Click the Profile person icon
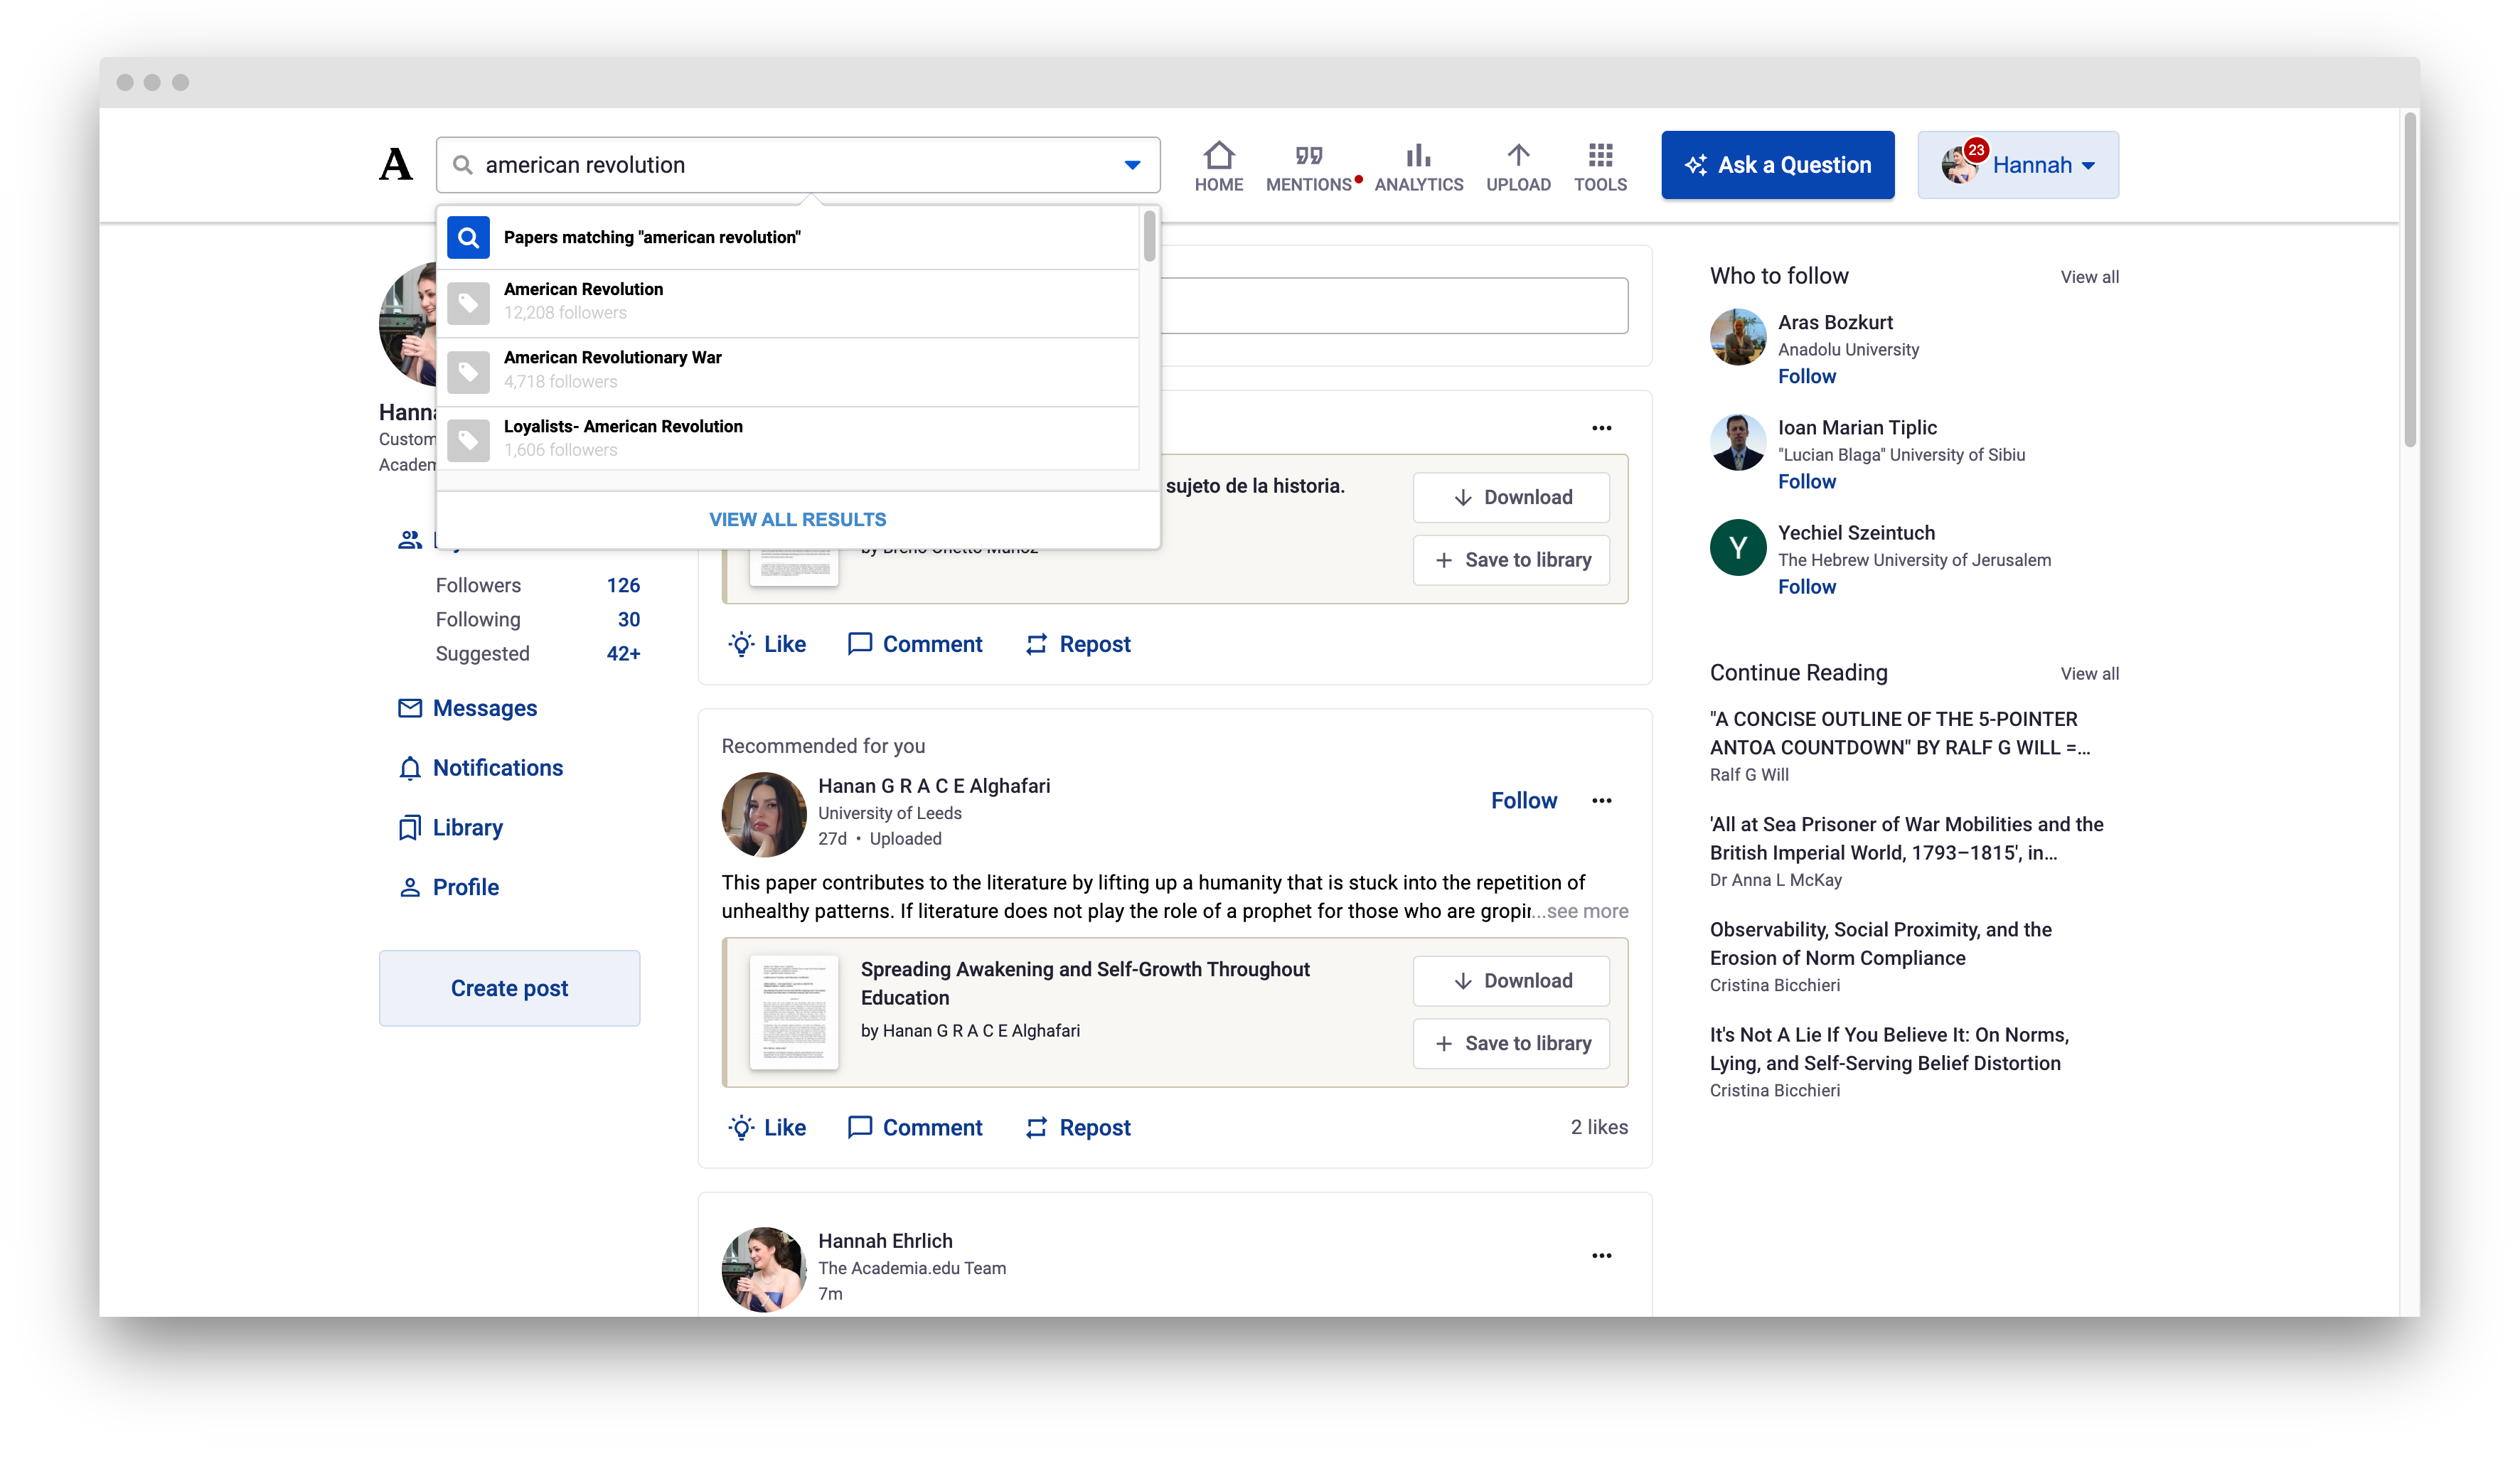 (x=410, y=887)
